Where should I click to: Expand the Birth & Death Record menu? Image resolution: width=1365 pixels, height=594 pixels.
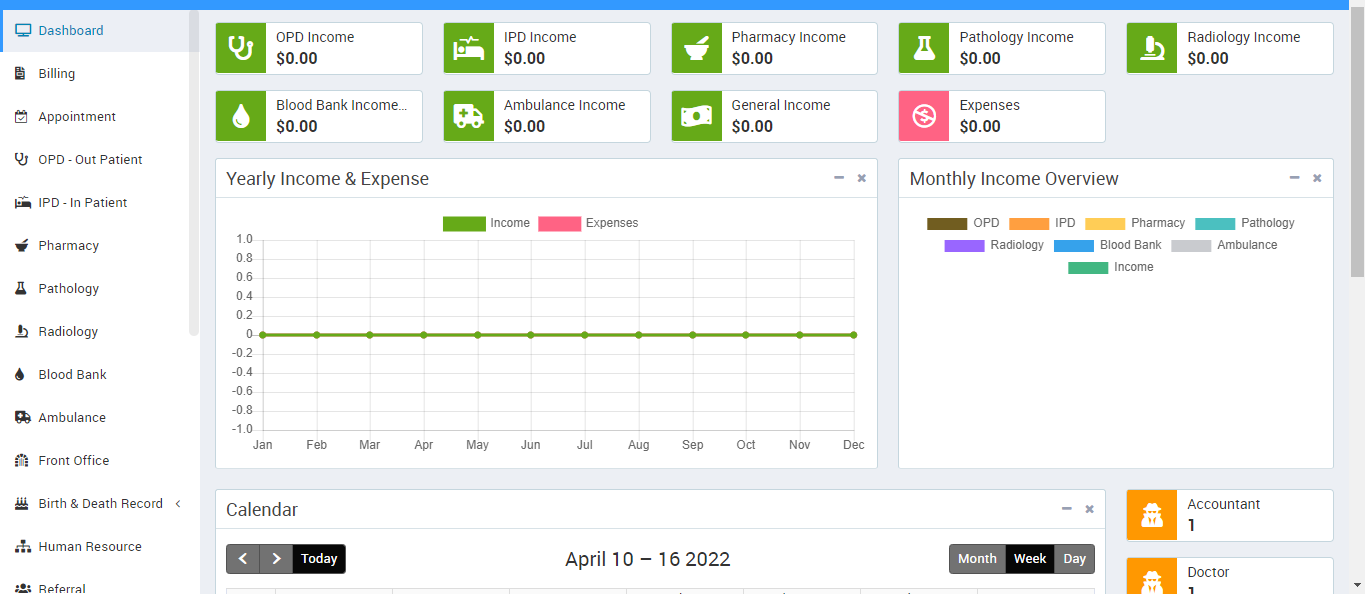(x=100, y=504)
